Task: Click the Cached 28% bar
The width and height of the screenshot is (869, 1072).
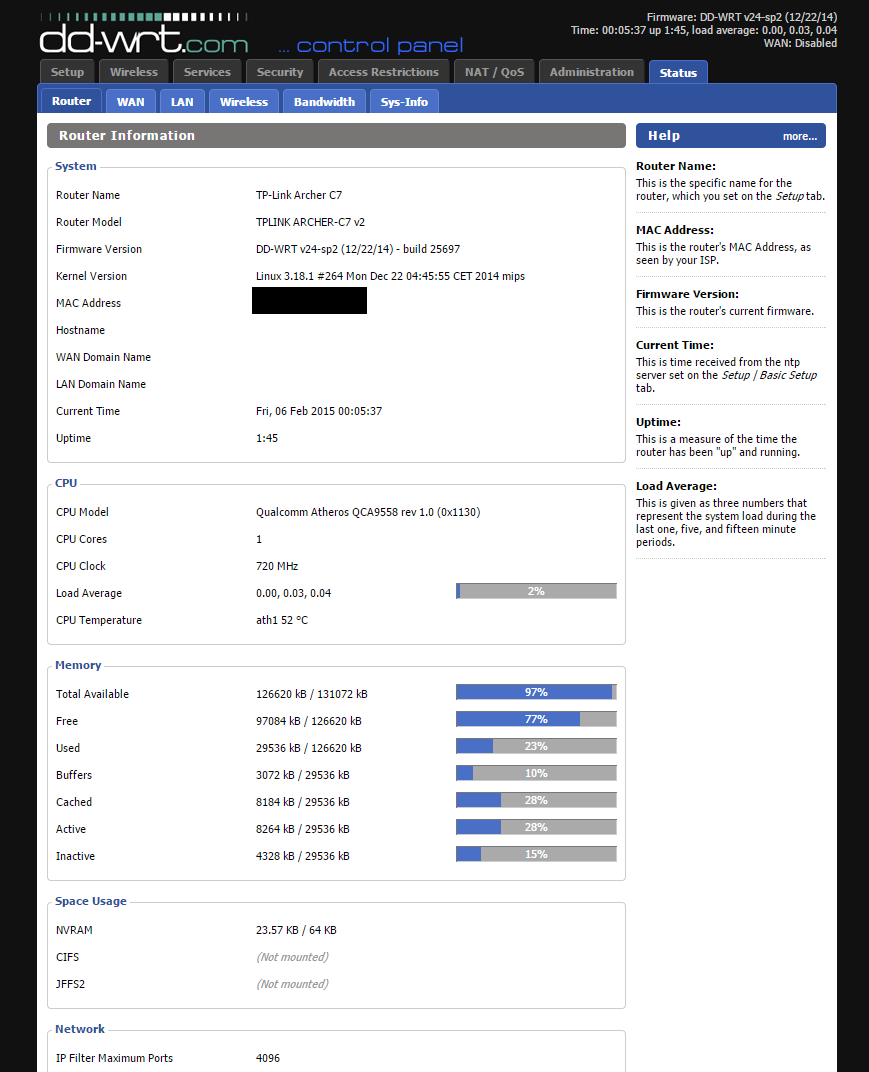Action: [x=536, y=800]
